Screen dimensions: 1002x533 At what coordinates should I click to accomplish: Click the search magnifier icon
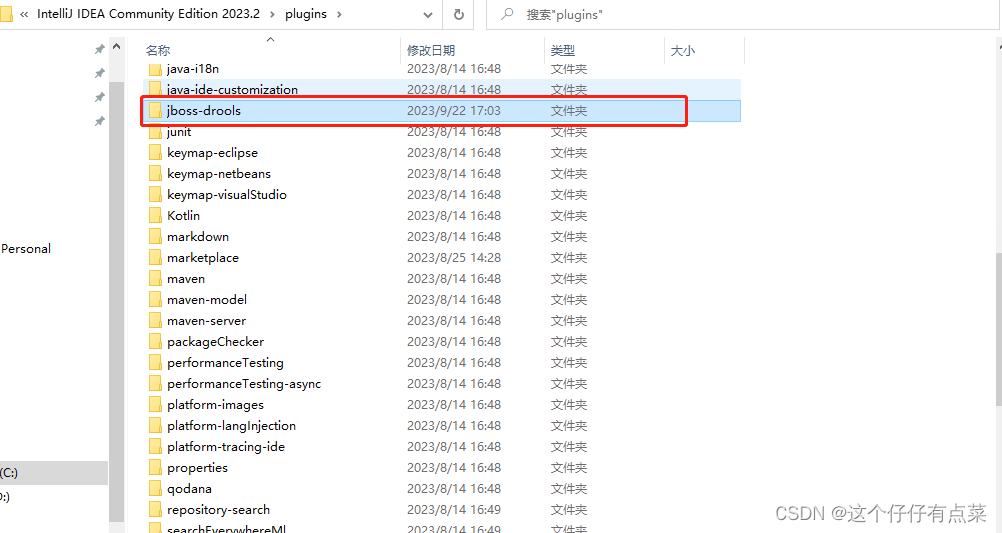click(507, 13)
